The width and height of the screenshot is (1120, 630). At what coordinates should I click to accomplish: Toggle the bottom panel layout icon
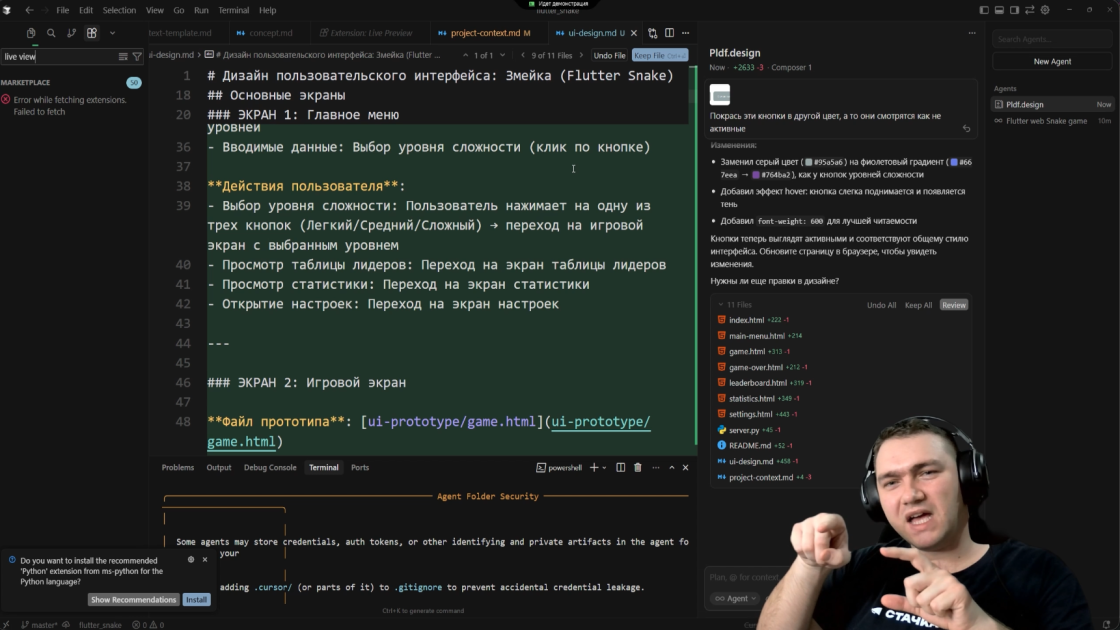tap(999, 10)
